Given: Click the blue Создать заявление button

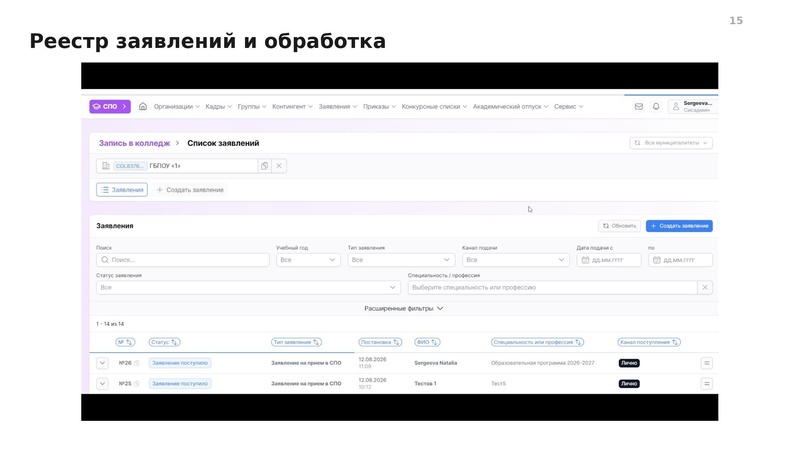Looking at the screenshot, I should tap(679, 226).
